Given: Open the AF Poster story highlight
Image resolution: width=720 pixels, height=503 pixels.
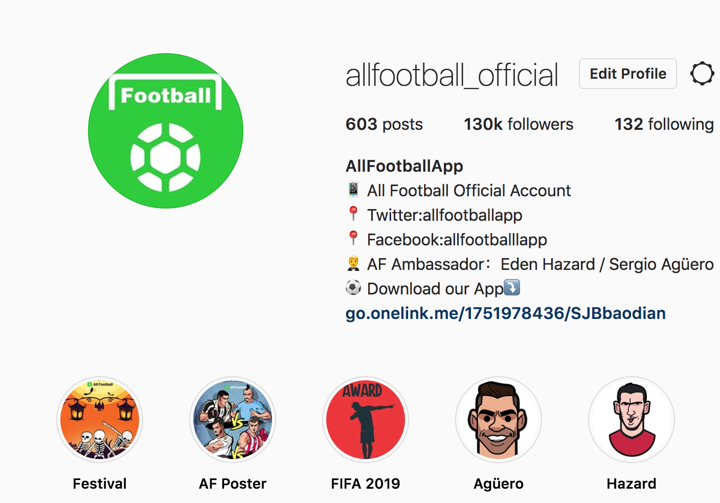Looking at the screenshot, I should click(233, 420).
